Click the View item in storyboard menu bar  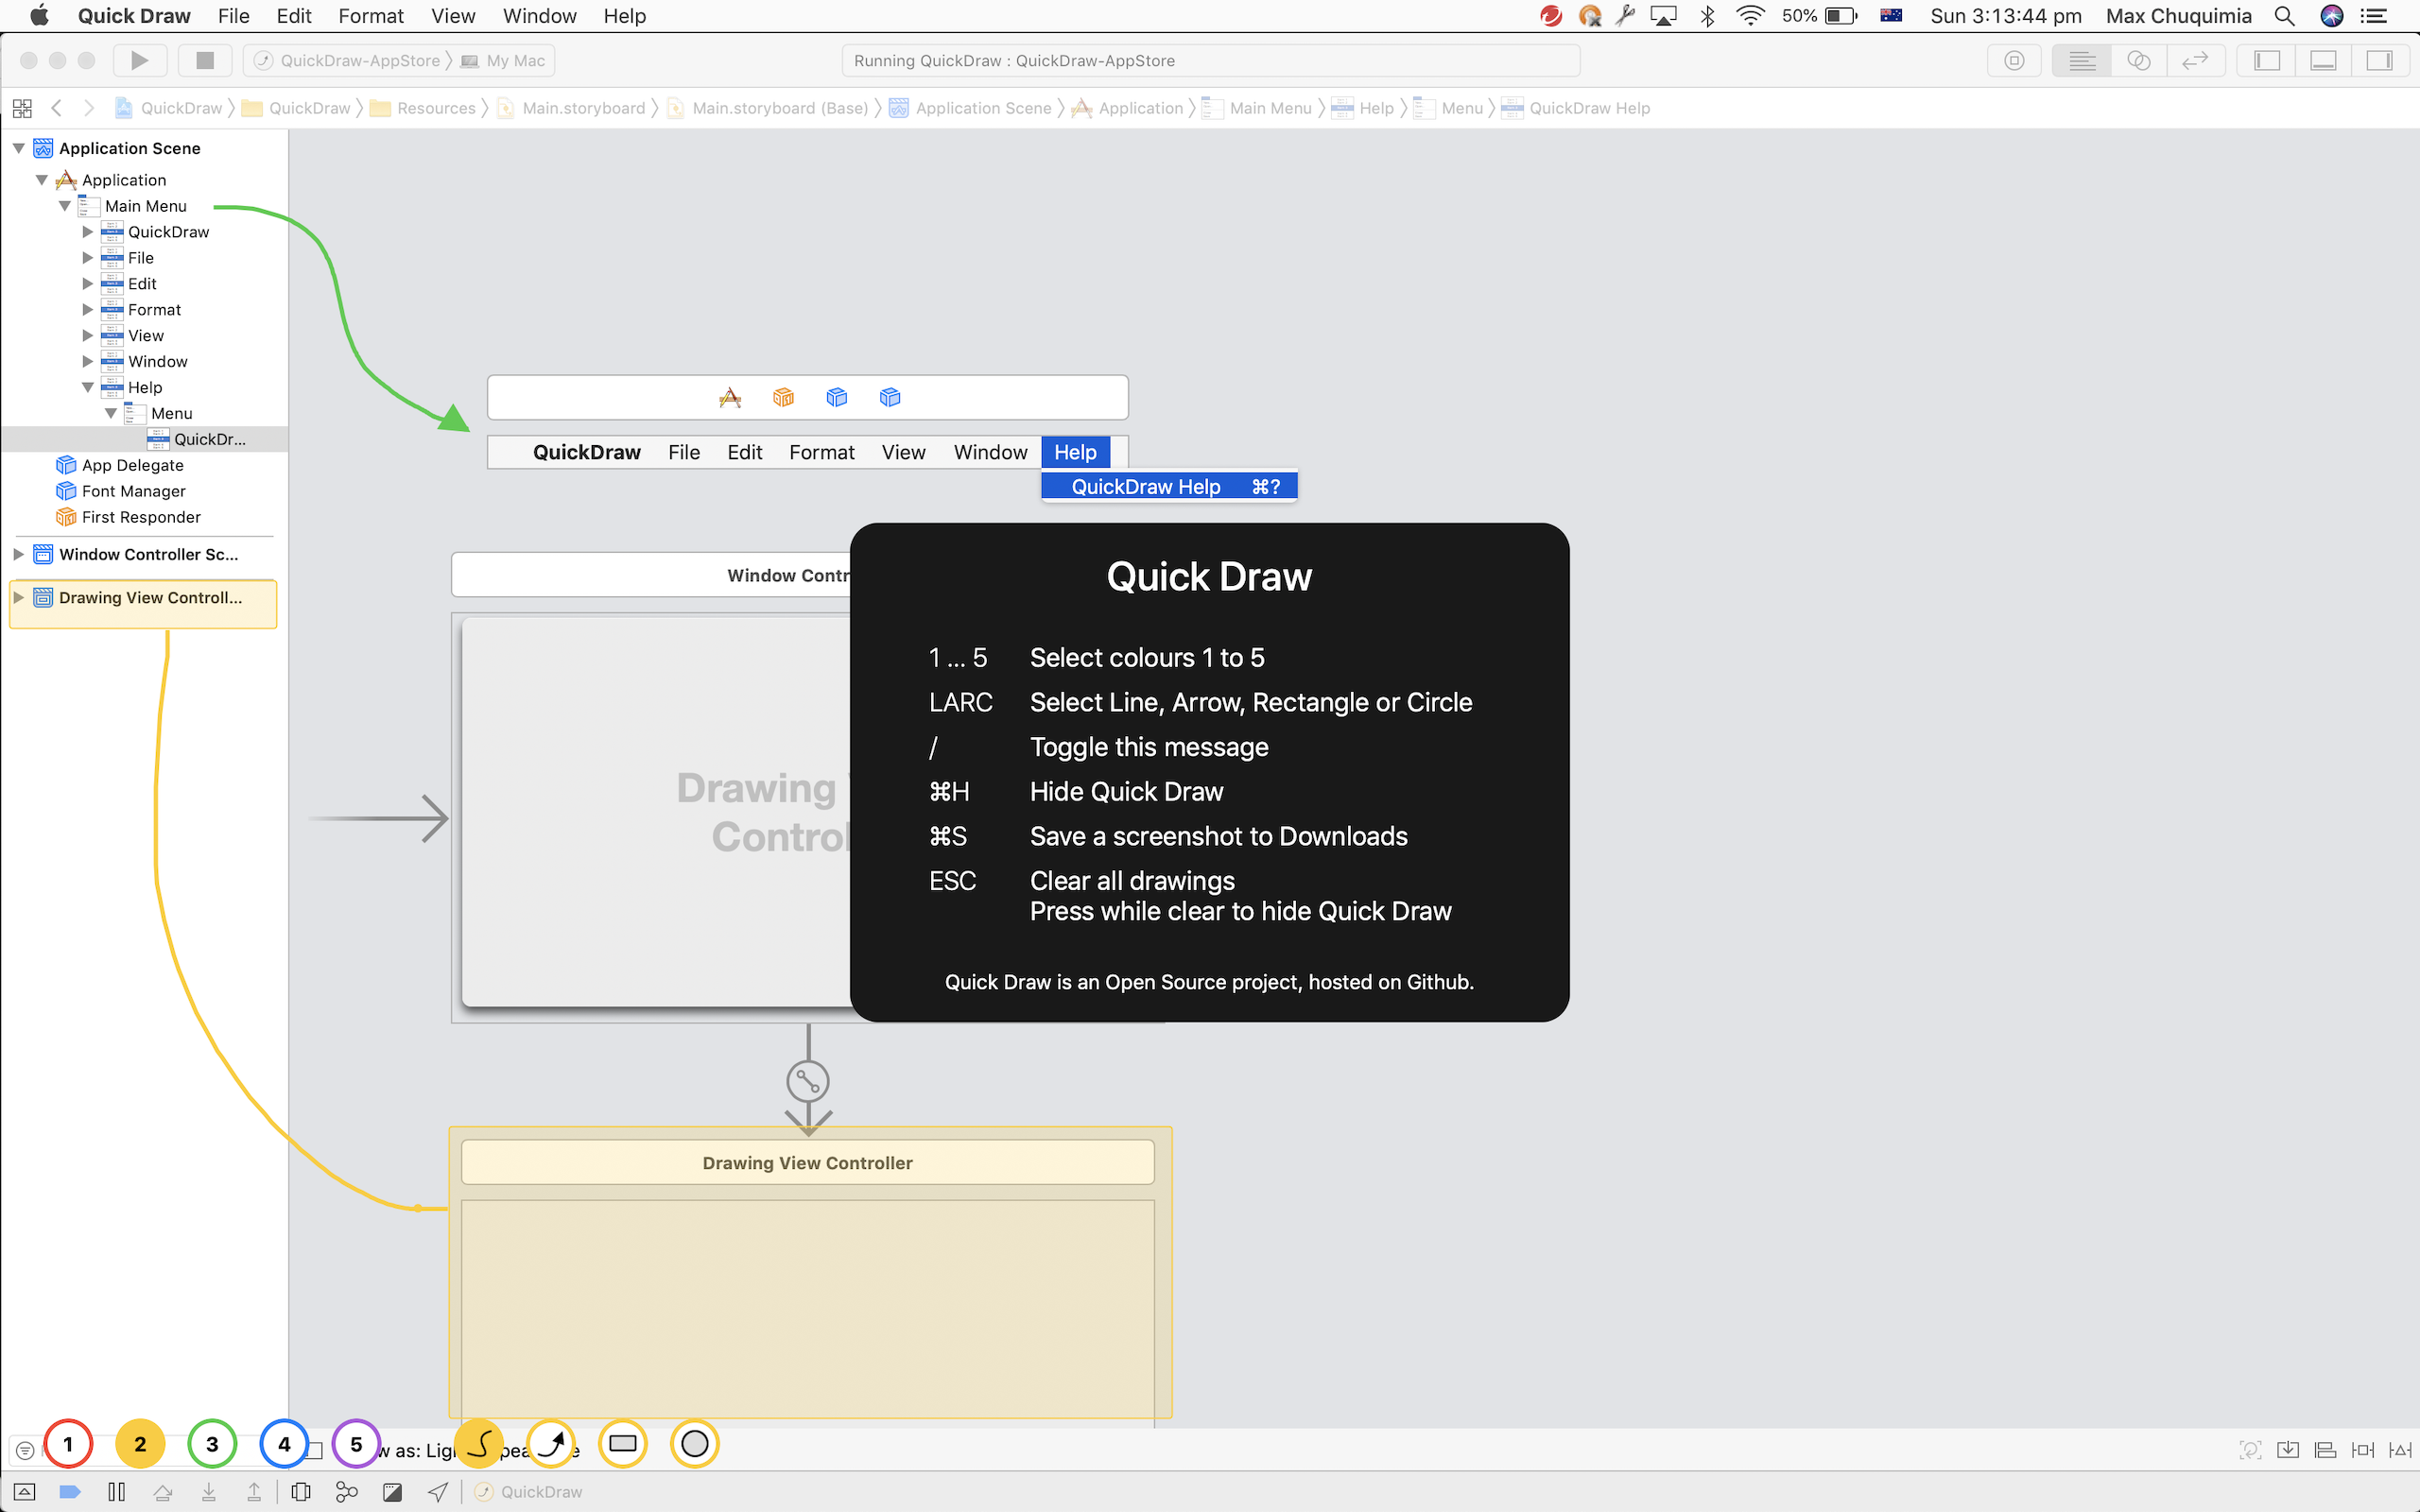[x=903, y=452]
